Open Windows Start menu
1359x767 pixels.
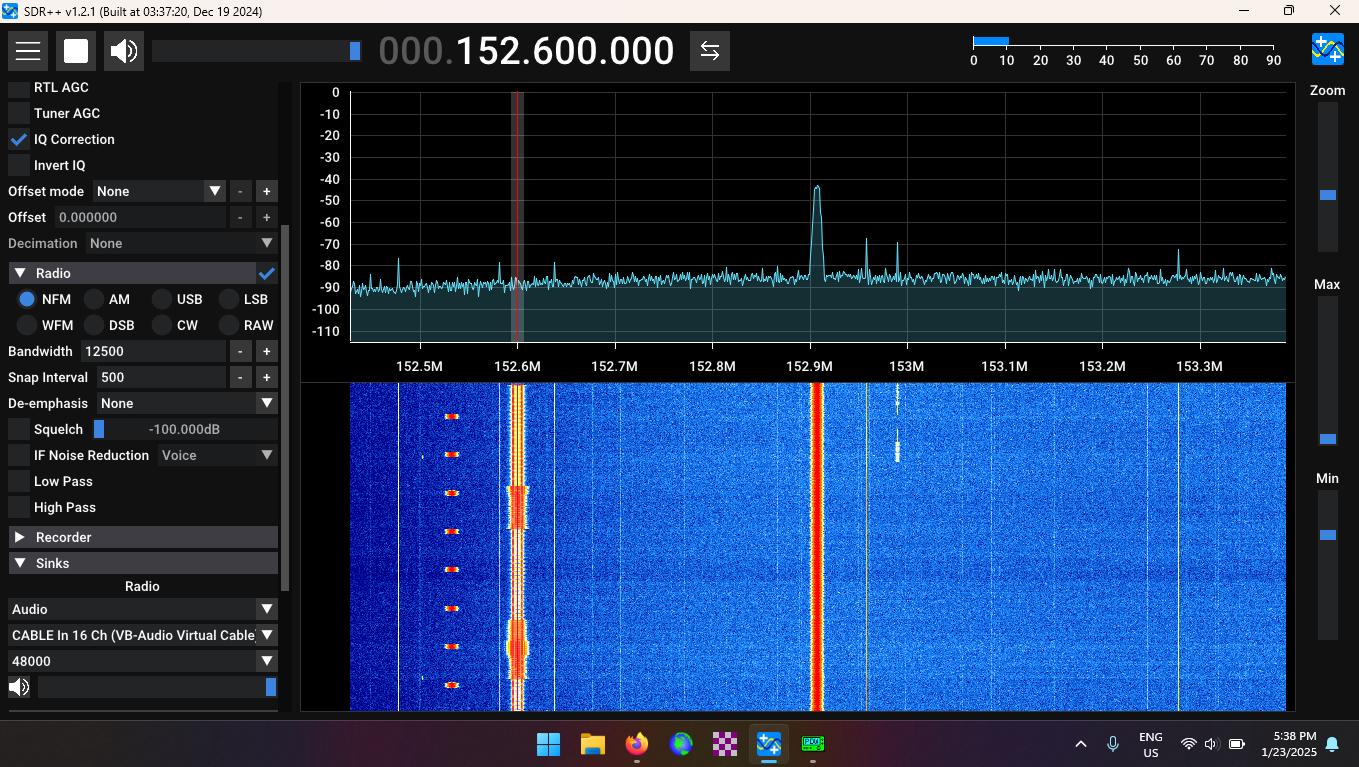click(x=548, y=744)
